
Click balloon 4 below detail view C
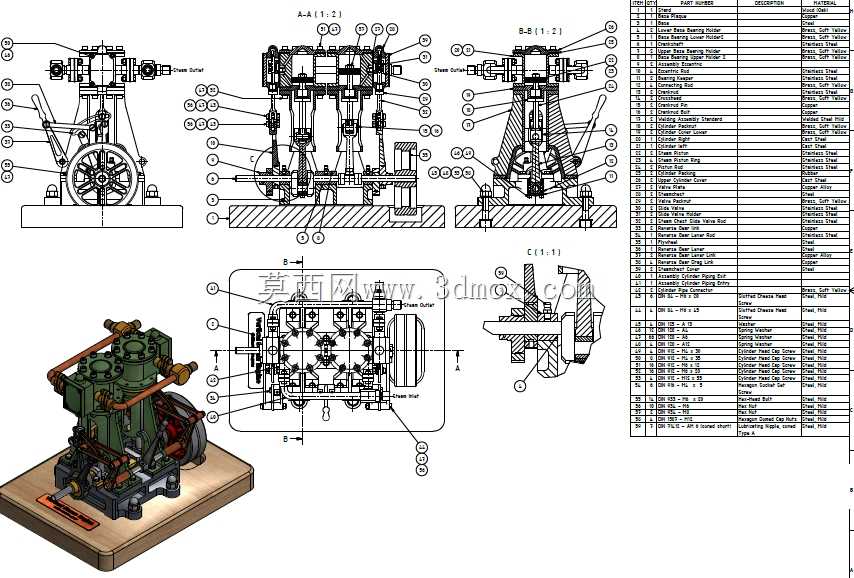click(x=520, y=386)
